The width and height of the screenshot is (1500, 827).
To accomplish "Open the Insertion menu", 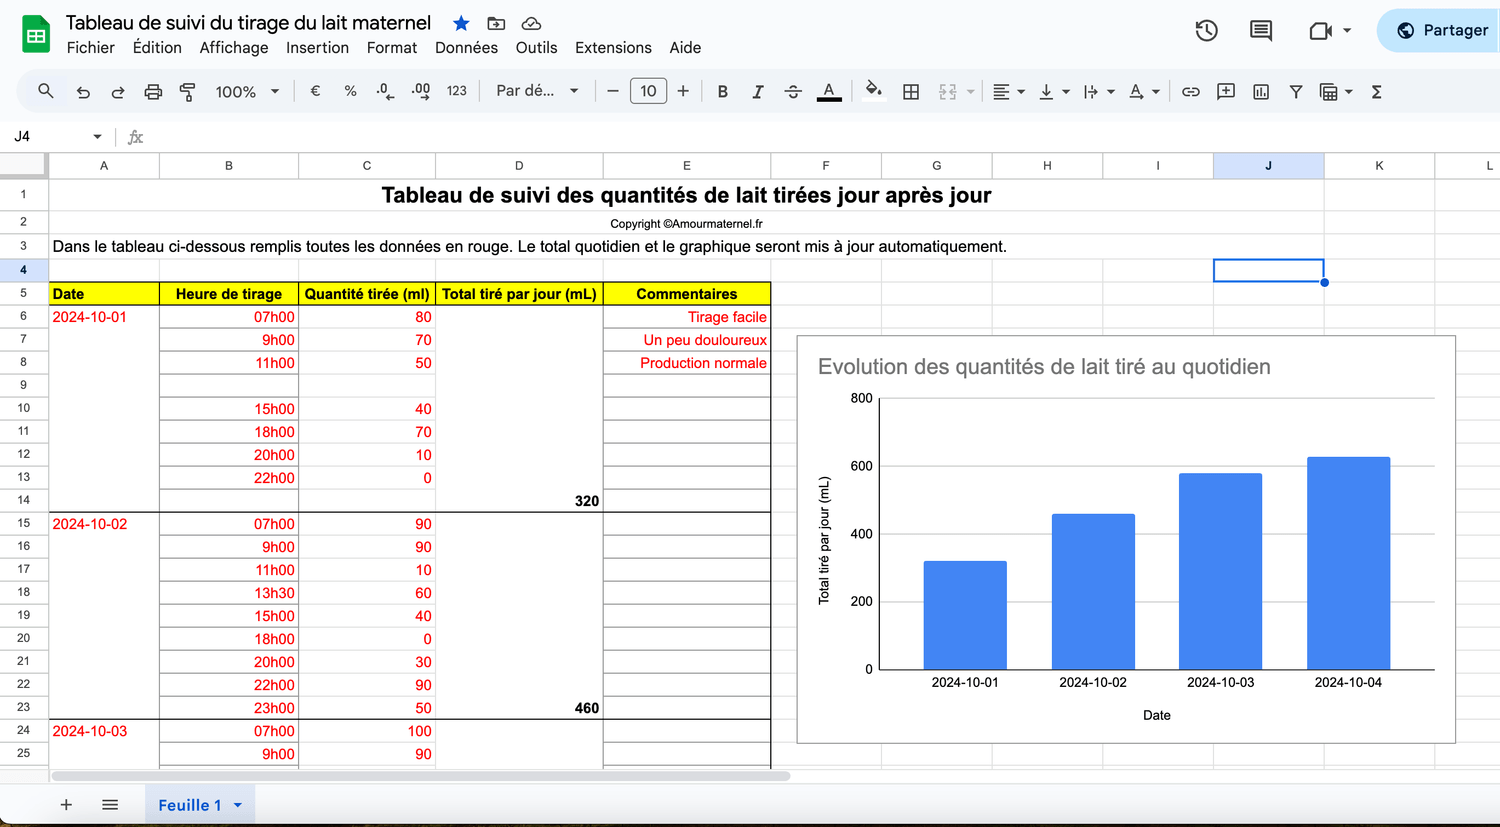I will click(317, 48).
